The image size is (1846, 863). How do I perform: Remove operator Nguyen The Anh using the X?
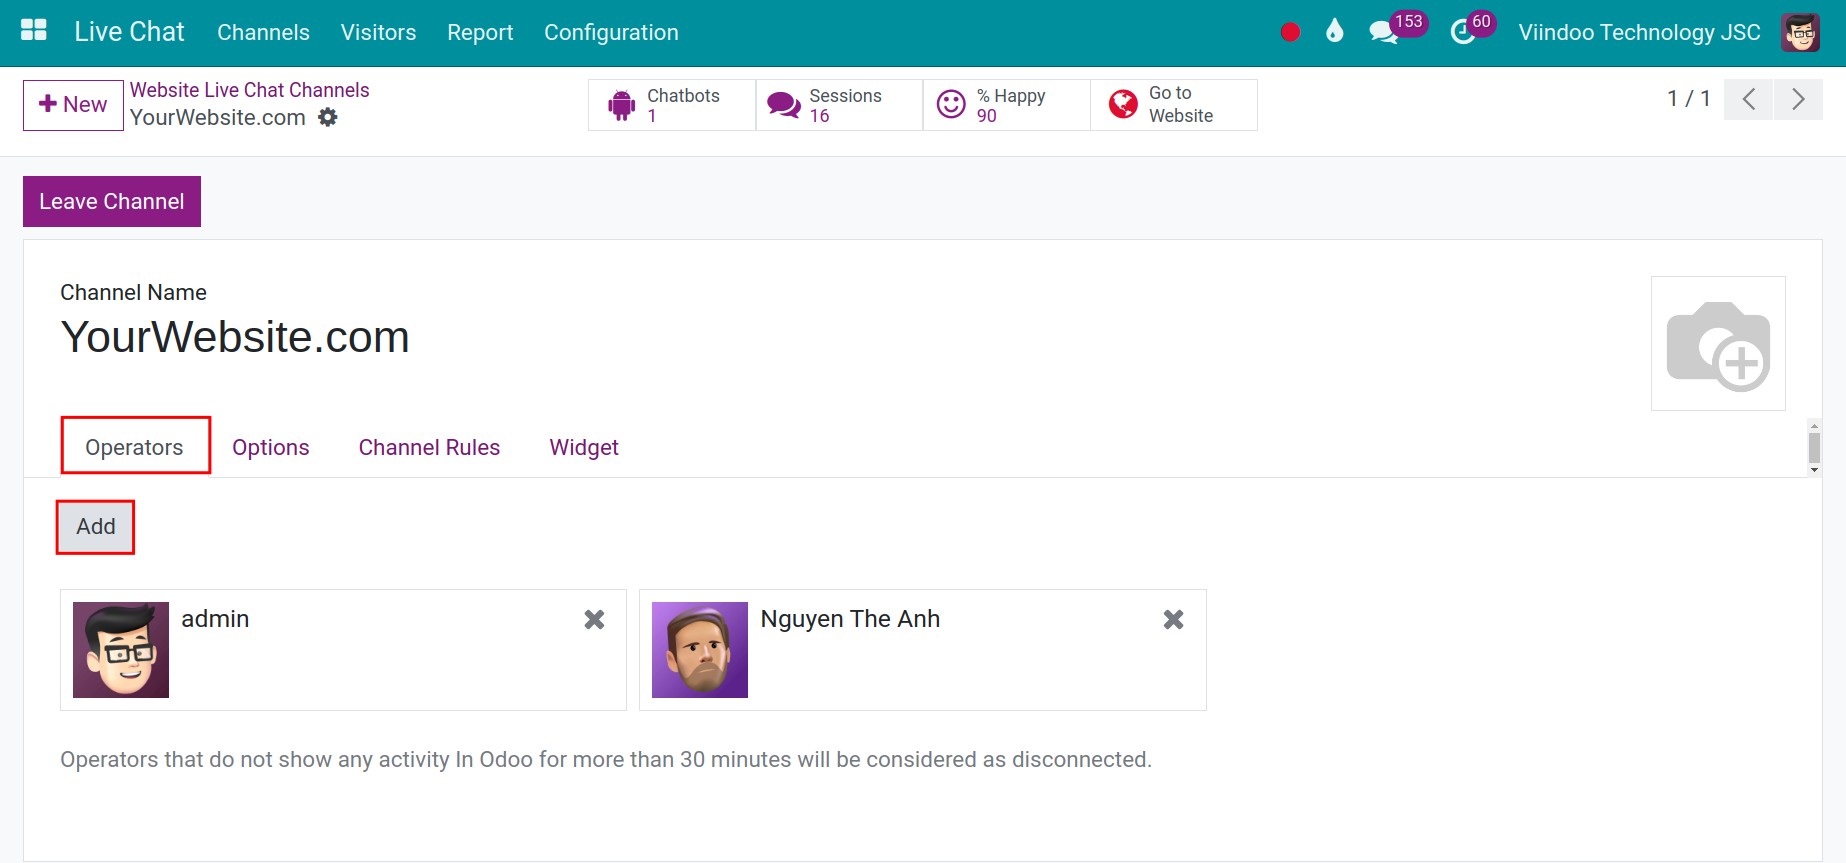click(1173, 620)
